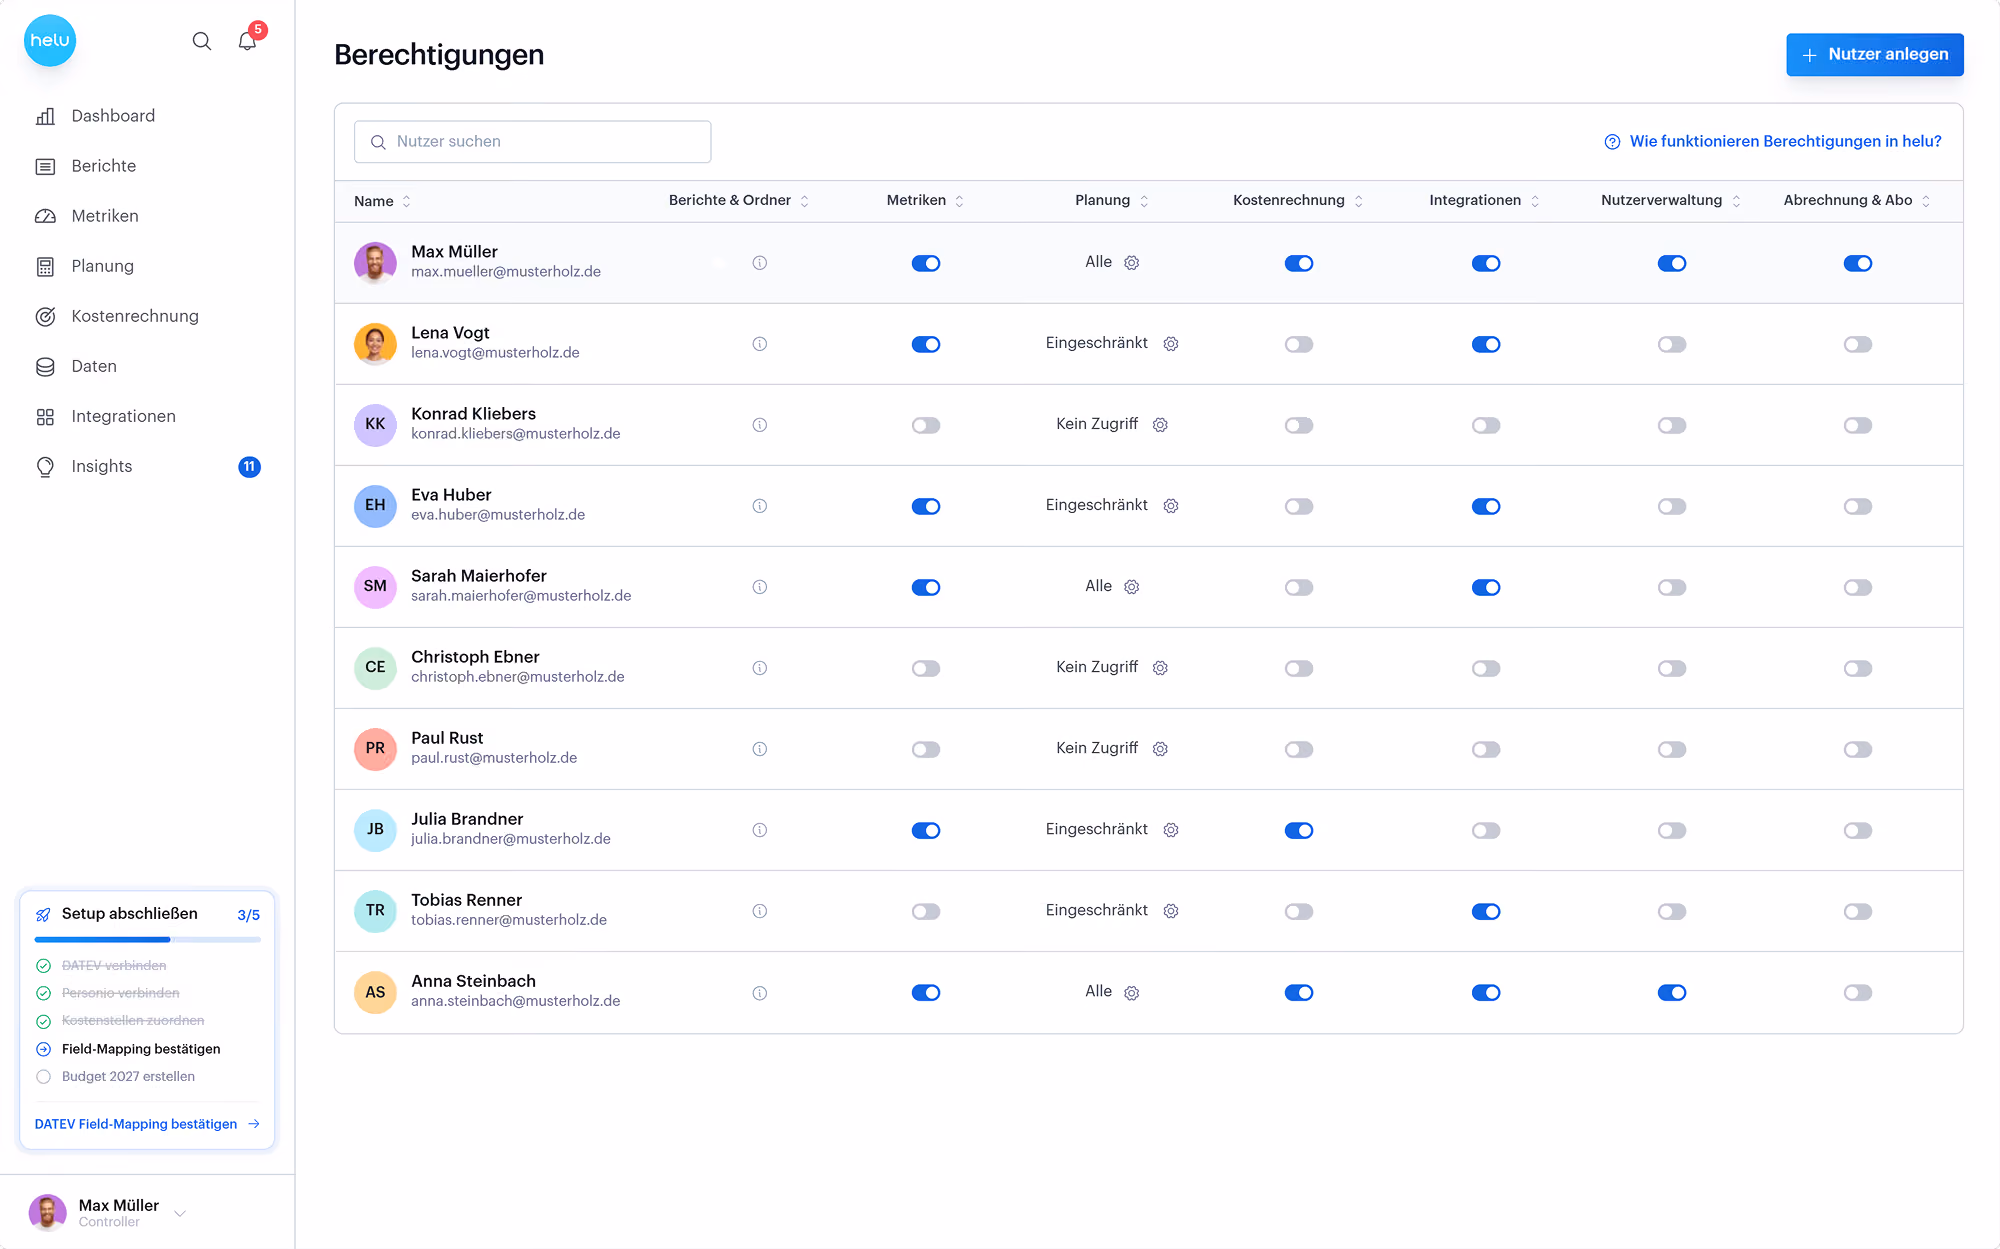Enable Abrechnung & Abo for Anna Steinbach
The image size is (2000, 1249).
[1858, 993]
